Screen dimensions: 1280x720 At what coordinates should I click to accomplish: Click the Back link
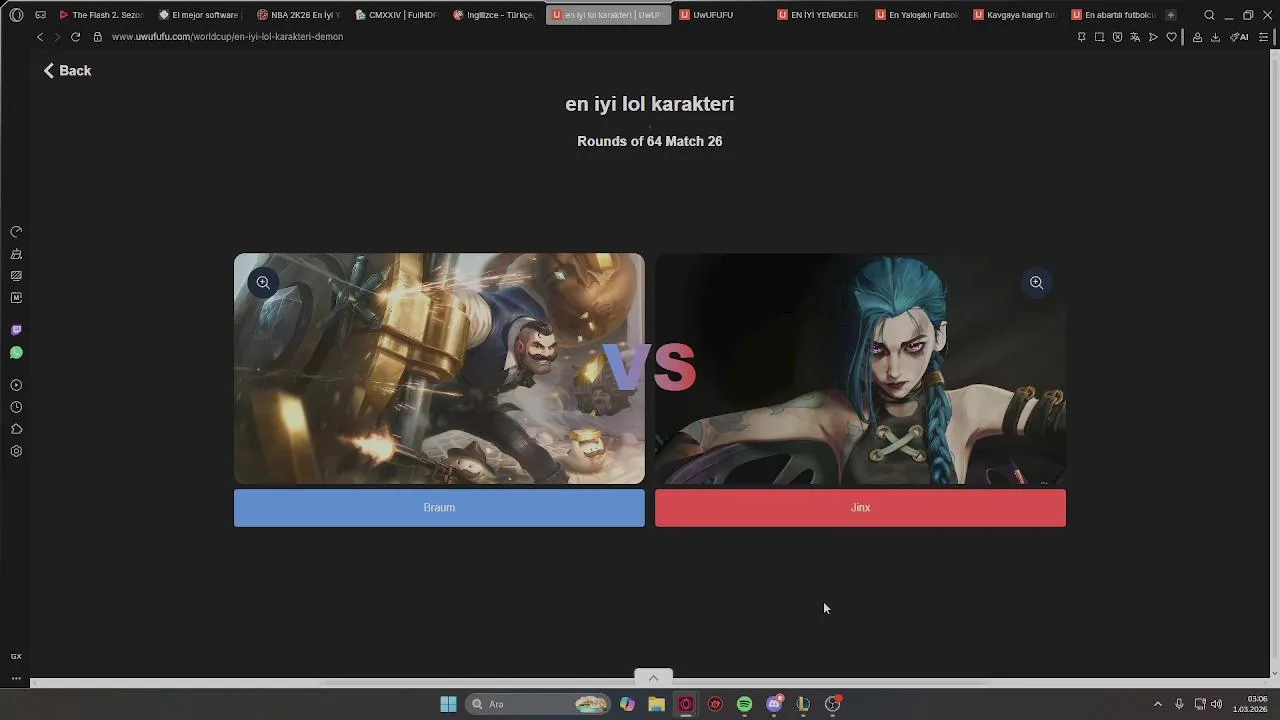point(67,71)
